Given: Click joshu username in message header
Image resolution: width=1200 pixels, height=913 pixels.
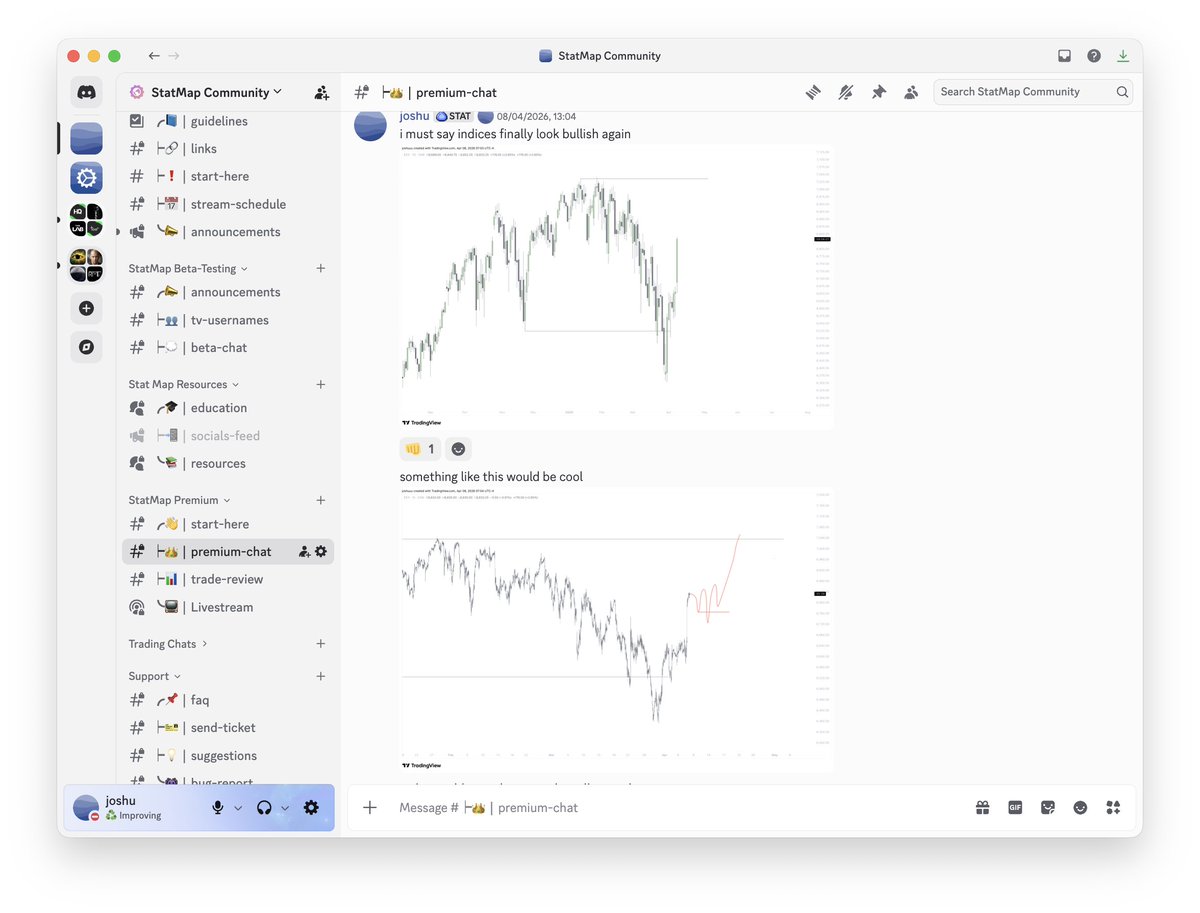Looking at the screenshot, I should pos(414,116).
